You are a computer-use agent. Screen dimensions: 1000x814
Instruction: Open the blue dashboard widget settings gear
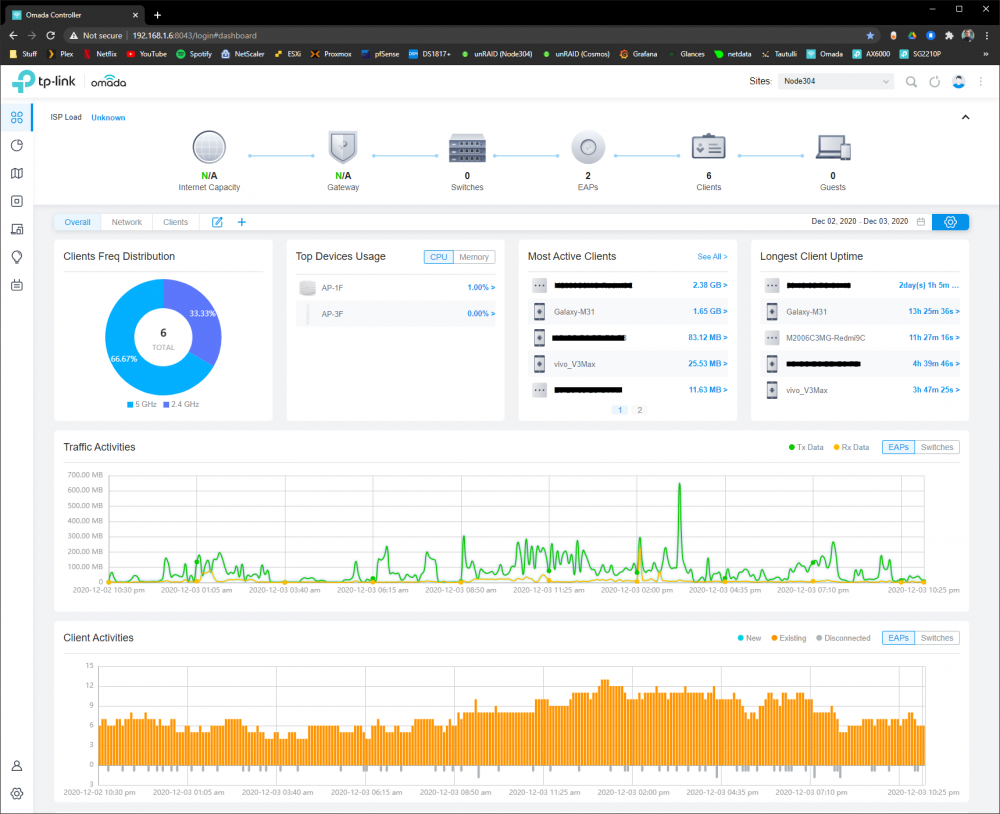950,222
